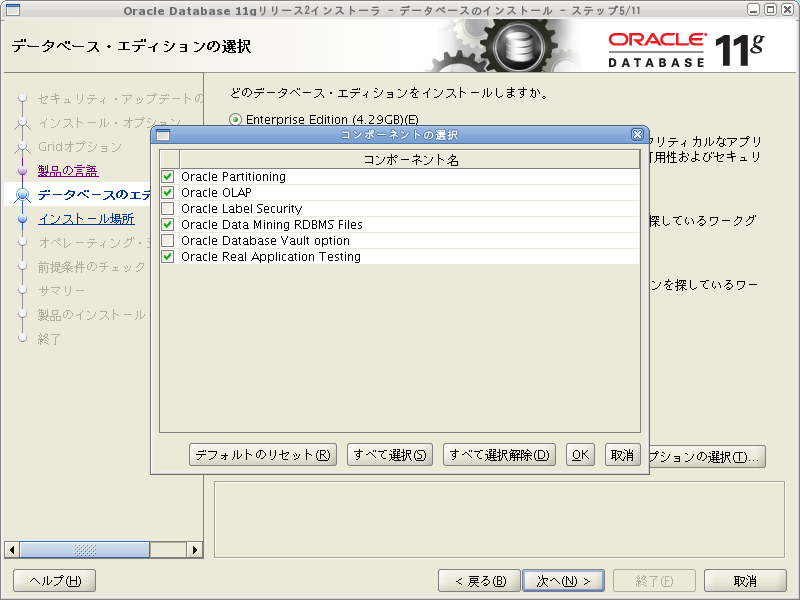Check the Oracle Database Vault option box
The image size is (800, 600).
[167, 240]
